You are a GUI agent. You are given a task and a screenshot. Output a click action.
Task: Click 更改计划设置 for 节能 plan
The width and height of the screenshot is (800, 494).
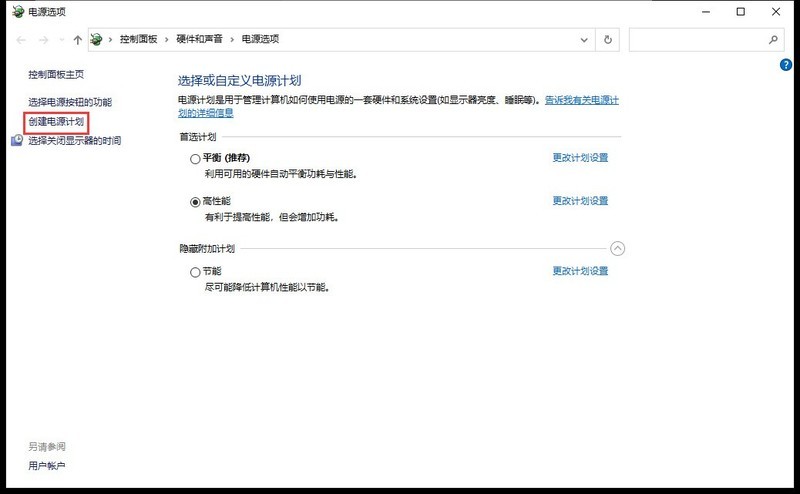click(580, 271)
